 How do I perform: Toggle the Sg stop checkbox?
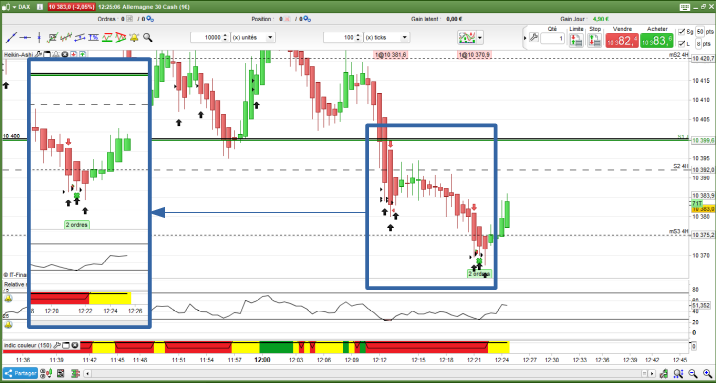tap(682, 32)
